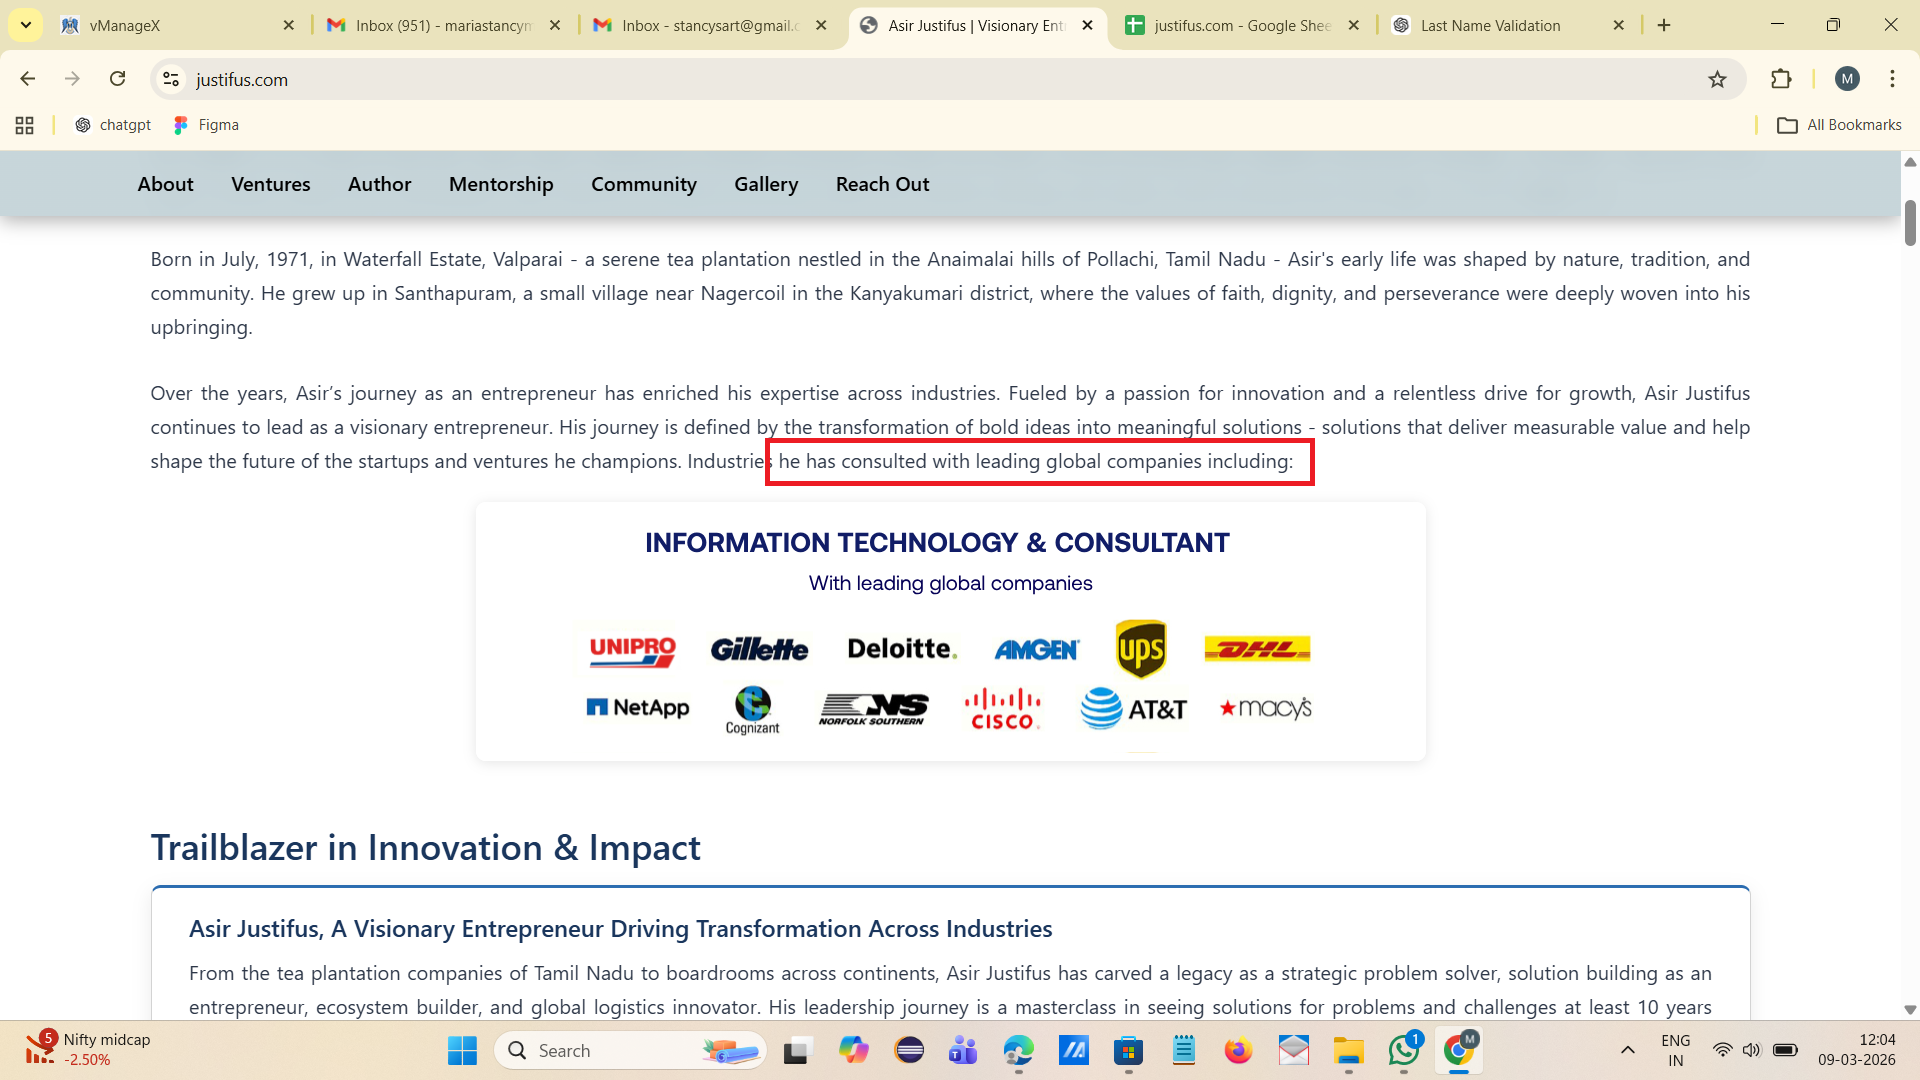Open the Ventures navigation link
The height and width of the screenshot is (1080, 1920).
(270, 184)
